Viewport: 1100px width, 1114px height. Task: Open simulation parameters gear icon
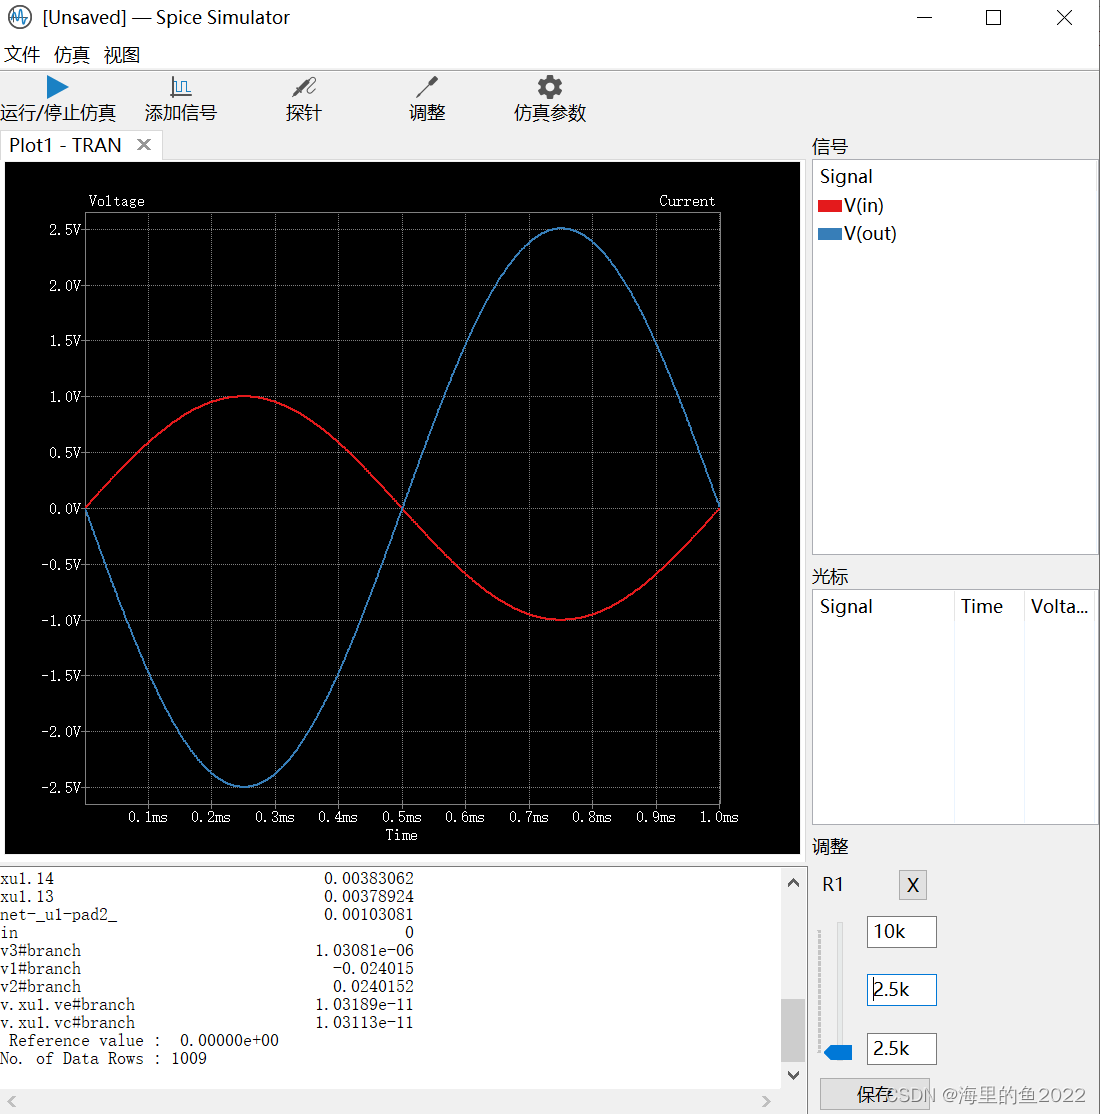(549, 88)
